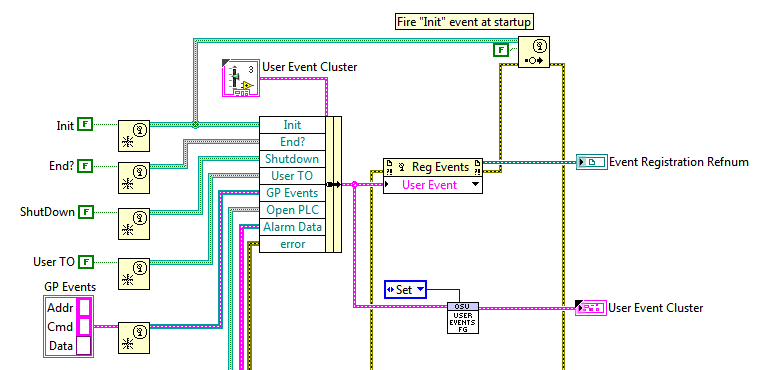Screen dimensions: 761x370
Task: Open the User Event selector dropdown arrow
Action: (x=476, y=185)
